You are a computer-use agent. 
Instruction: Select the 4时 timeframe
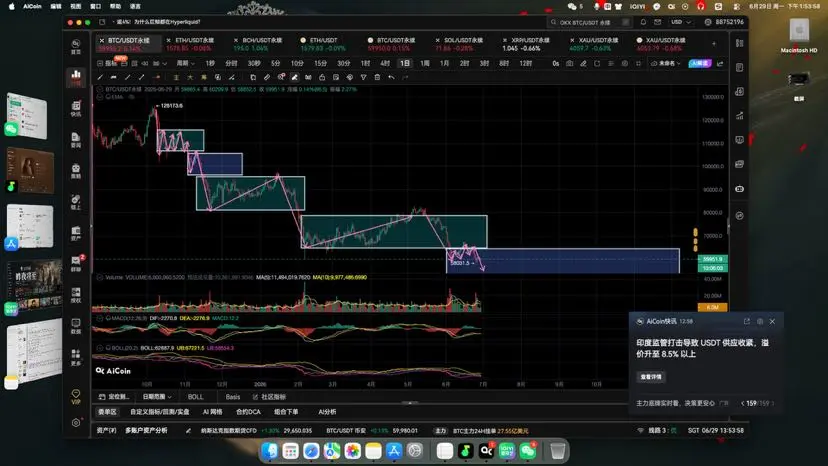point(385,63)
